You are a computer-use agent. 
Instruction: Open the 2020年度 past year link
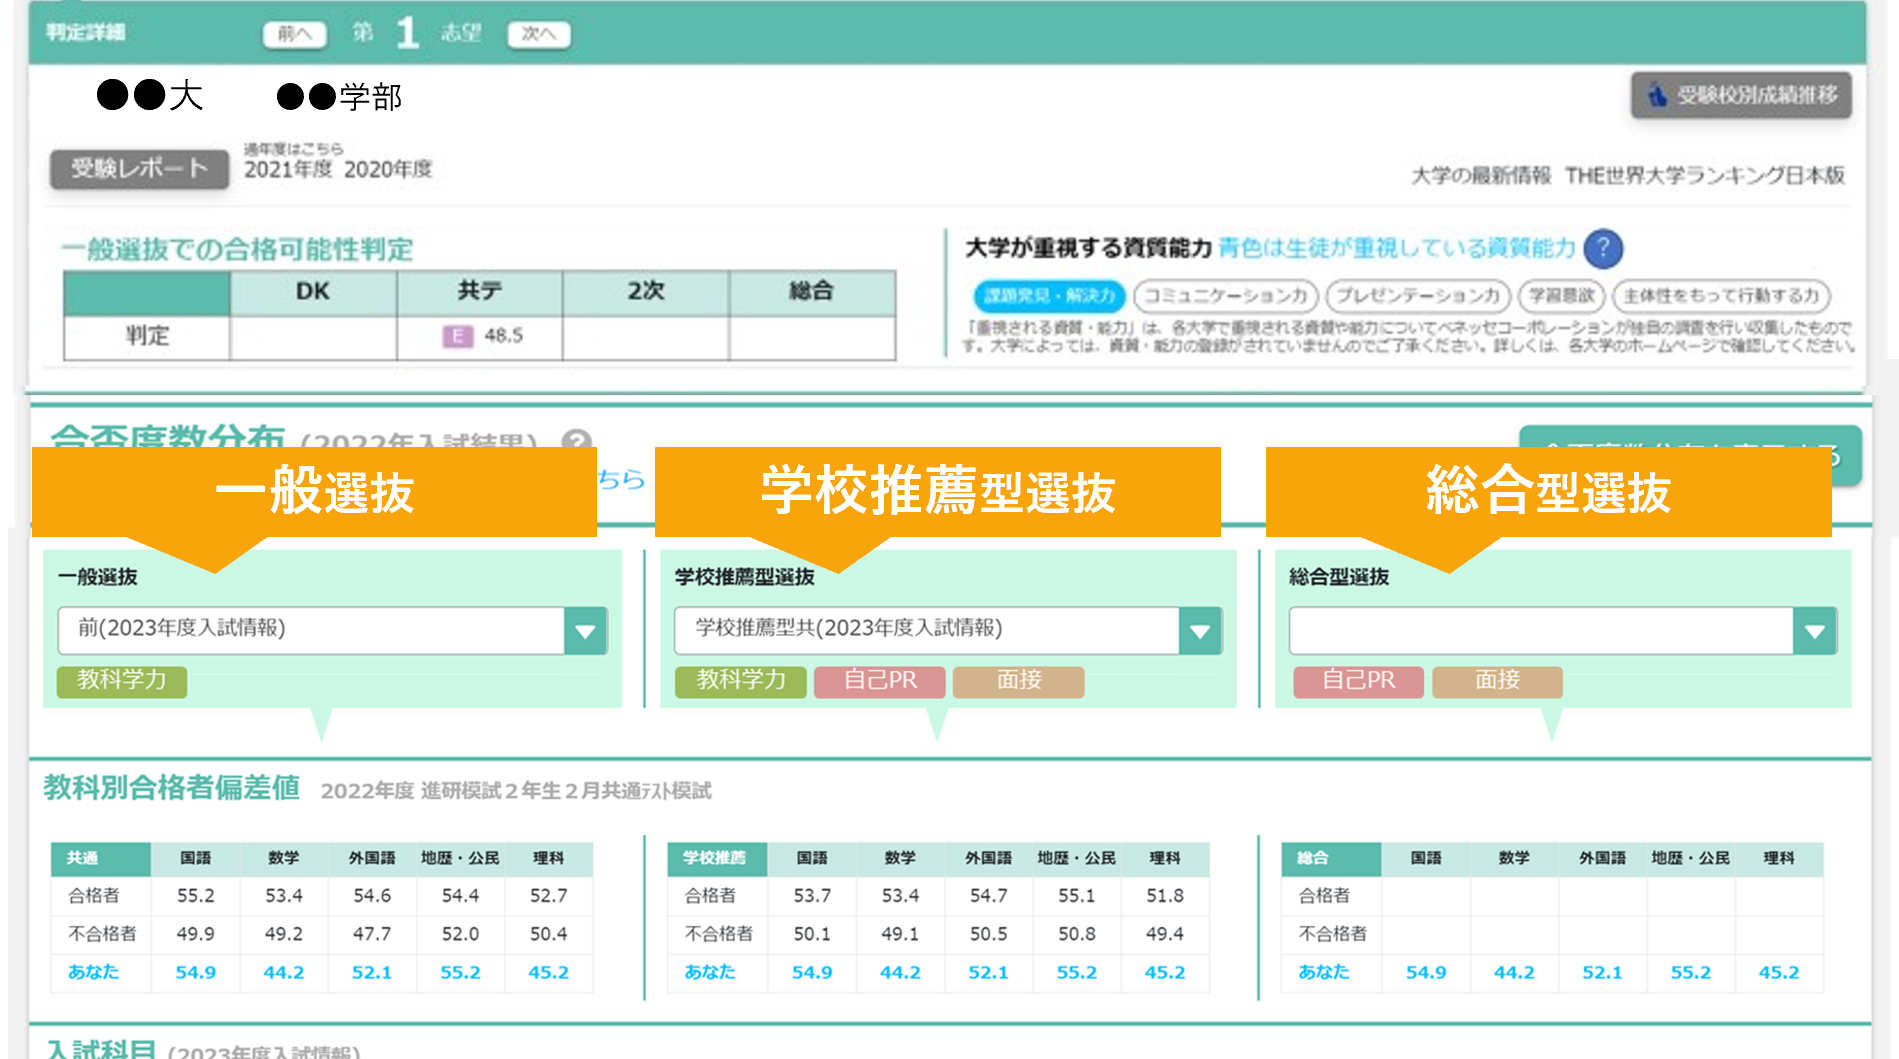coord(388,170)
